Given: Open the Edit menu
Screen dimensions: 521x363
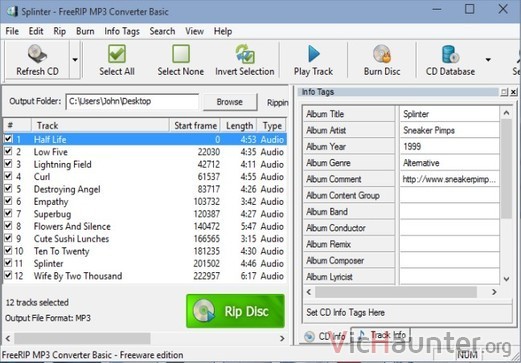Looking at the screenshot, I should click(x=36, y=31).
